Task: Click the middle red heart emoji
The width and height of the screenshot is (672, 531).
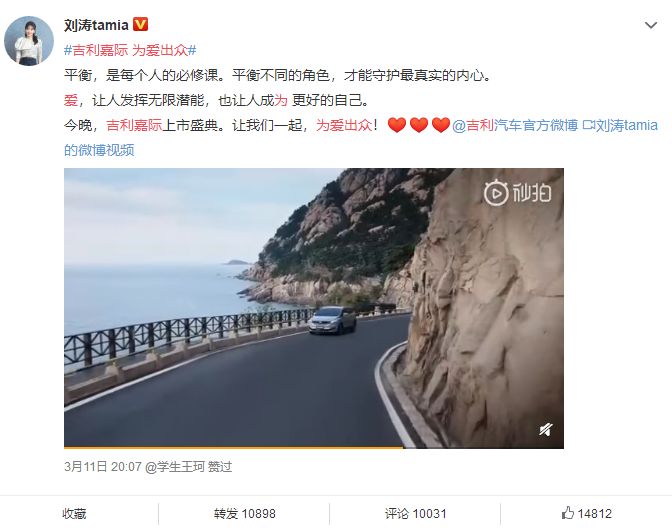Action: 419,125
